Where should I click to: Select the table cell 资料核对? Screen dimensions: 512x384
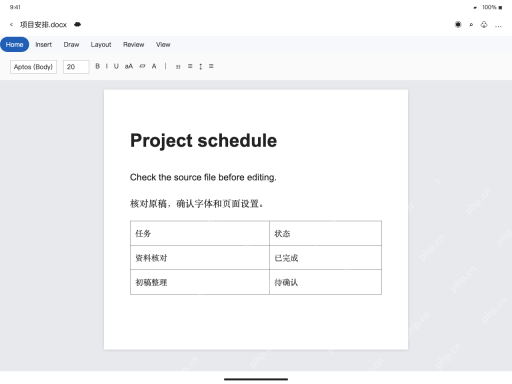[200, 258]
